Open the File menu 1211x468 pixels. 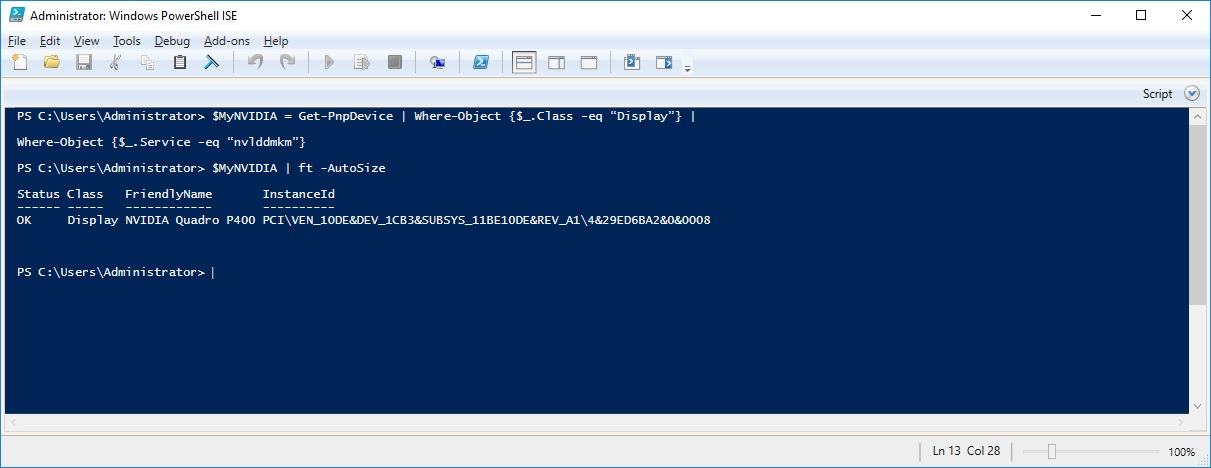pyautogui.click(x=17, y=41)
